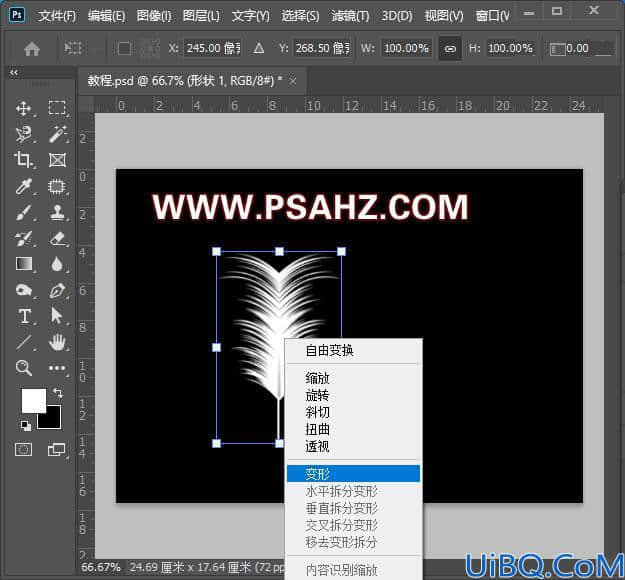Viewport: 625px width, 580px height.
Task: Click the Y position input field
Action: point(322,49)
